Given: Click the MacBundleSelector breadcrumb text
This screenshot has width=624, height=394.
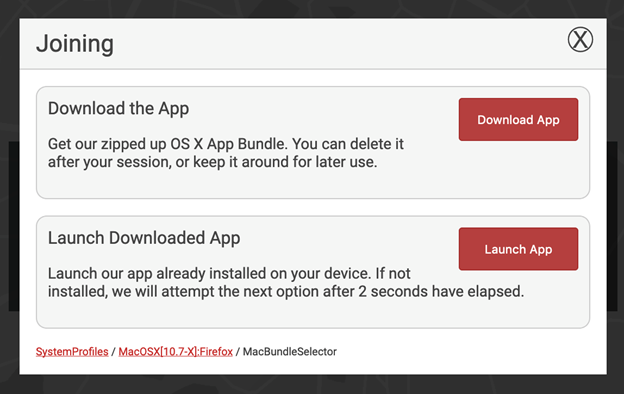Looking at the screenshot, I should tap(290, 352).
